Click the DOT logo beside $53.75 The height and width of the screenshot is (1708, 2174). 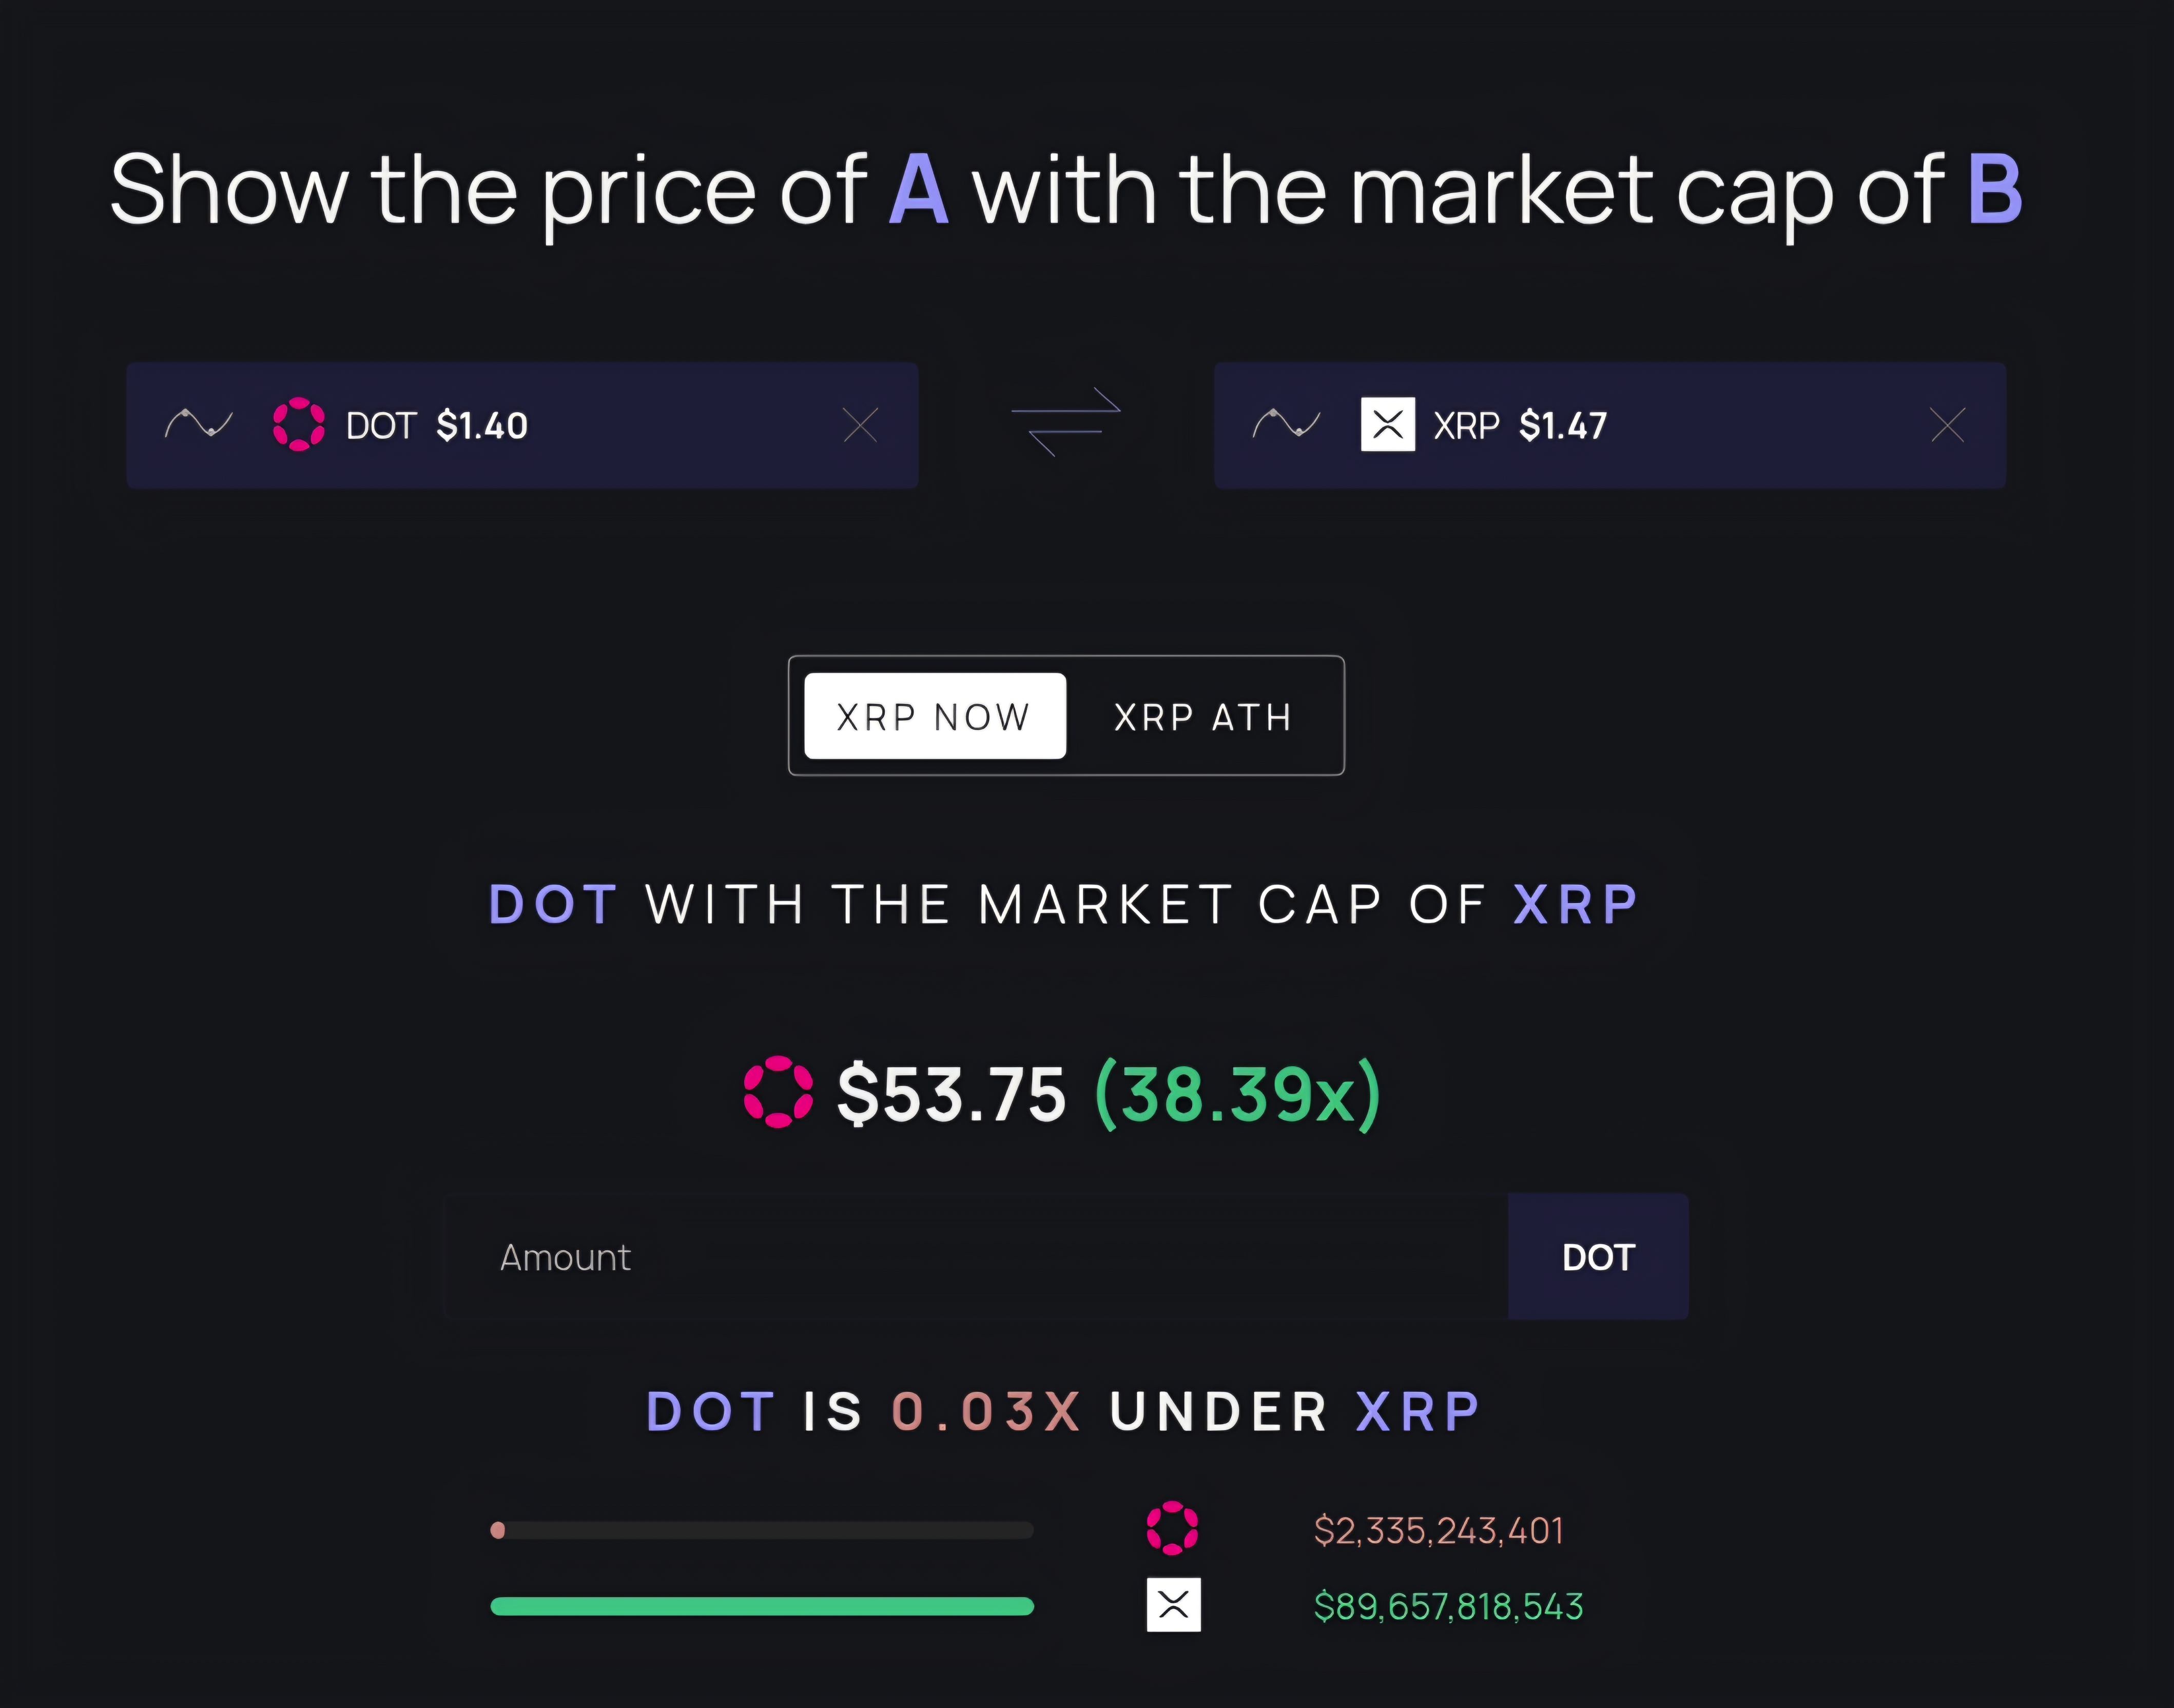[x=778, y=1092]
